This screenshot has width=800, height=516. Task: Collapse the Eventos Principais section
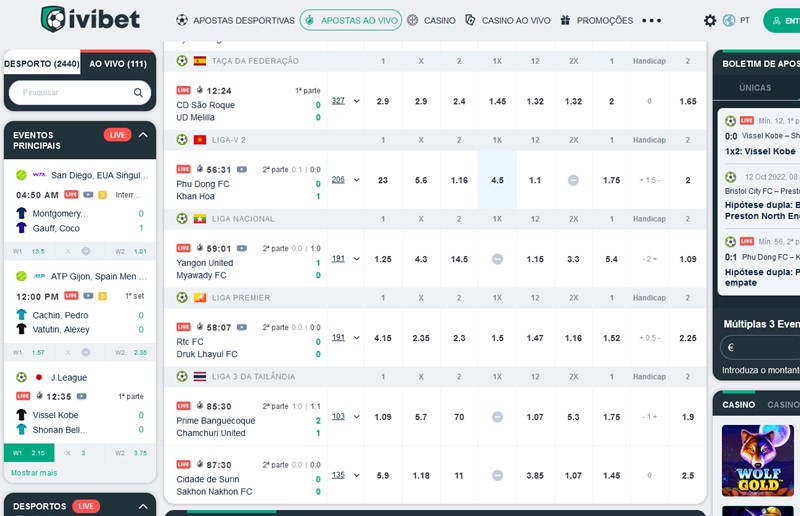click(x=143, y=135)
